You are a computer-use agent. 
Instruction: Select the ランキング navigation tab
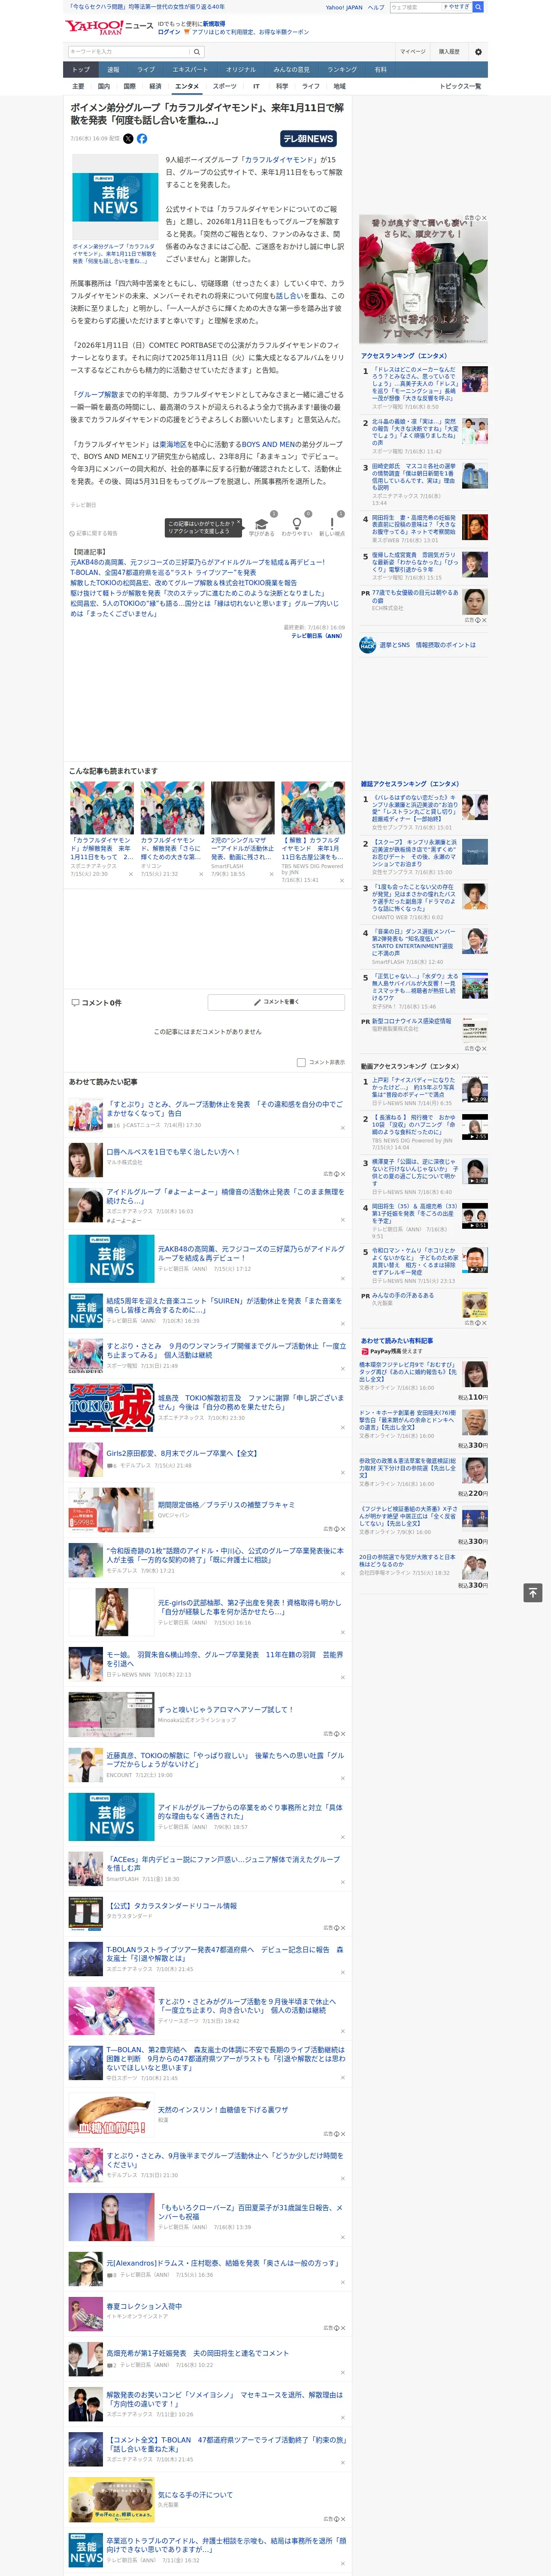[x=342, y=70]
